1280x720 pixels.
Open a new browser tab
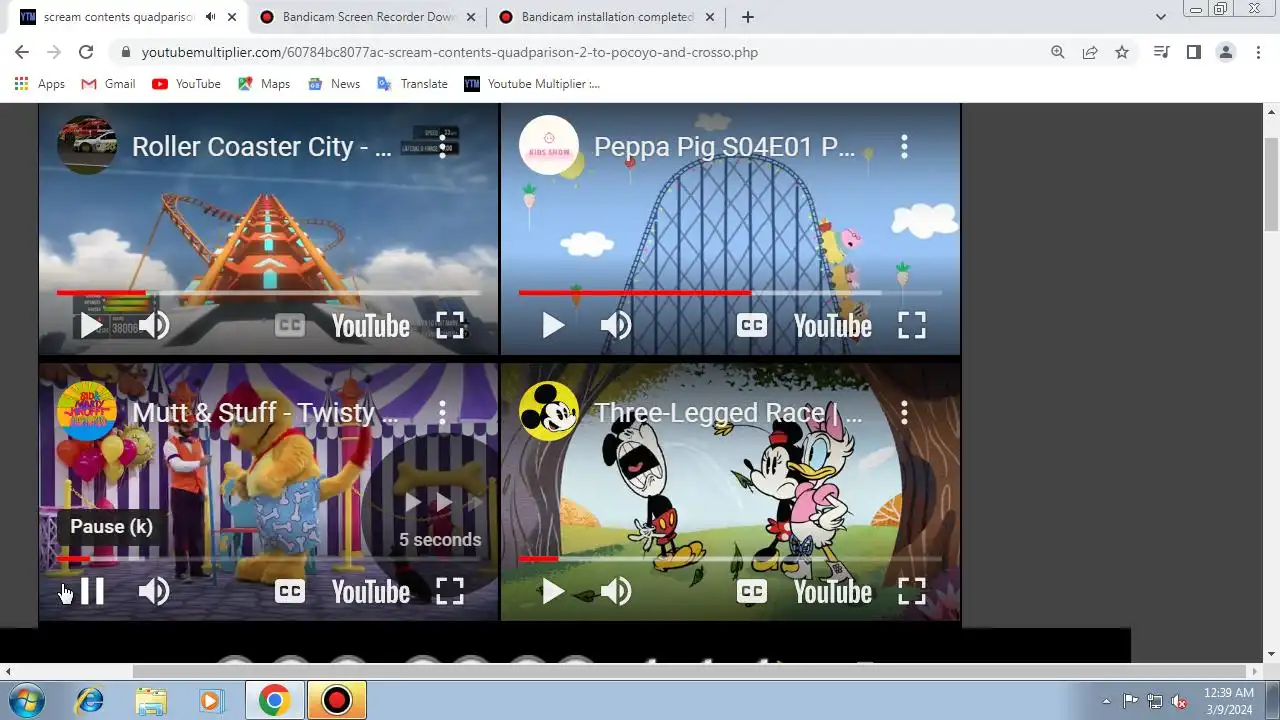747,17
